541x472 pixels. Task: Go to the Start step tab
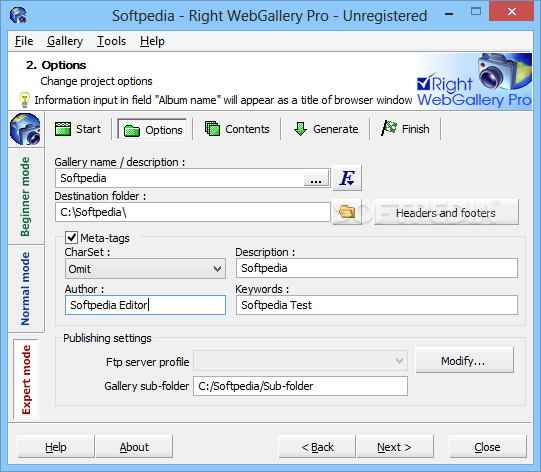(78, 129)
